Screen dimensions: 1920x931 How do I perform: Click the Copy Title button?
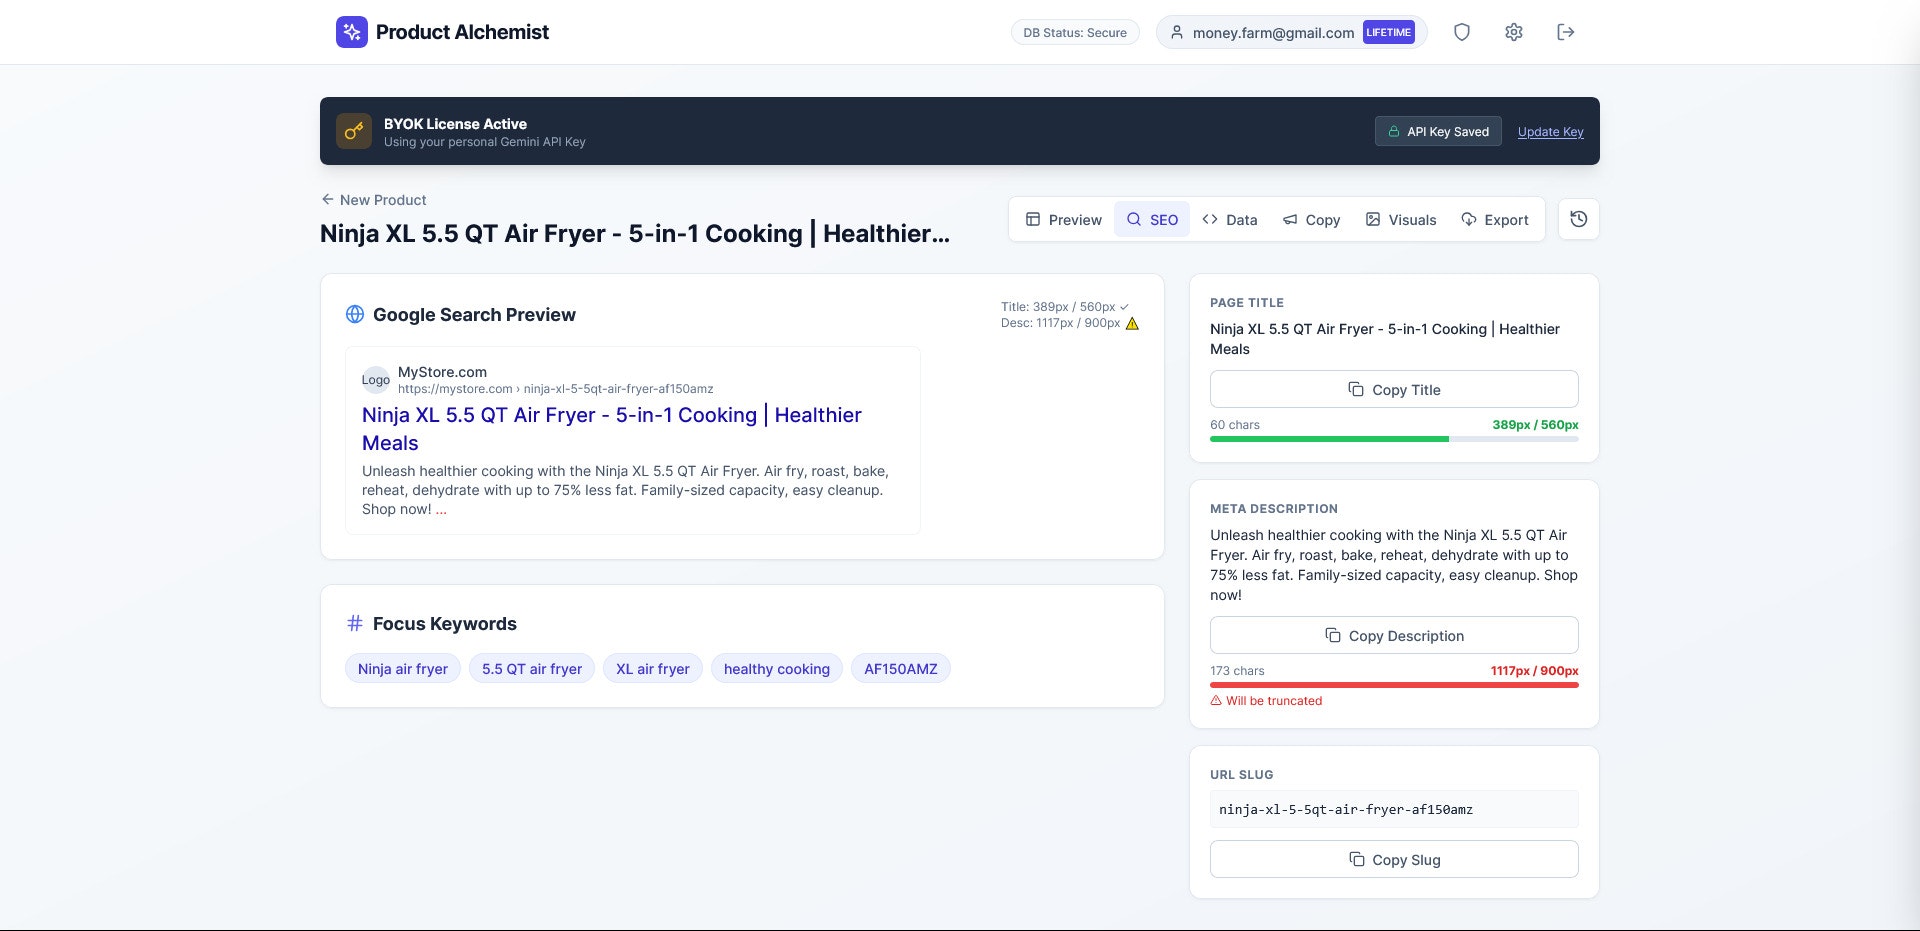tap(1394, 389)
